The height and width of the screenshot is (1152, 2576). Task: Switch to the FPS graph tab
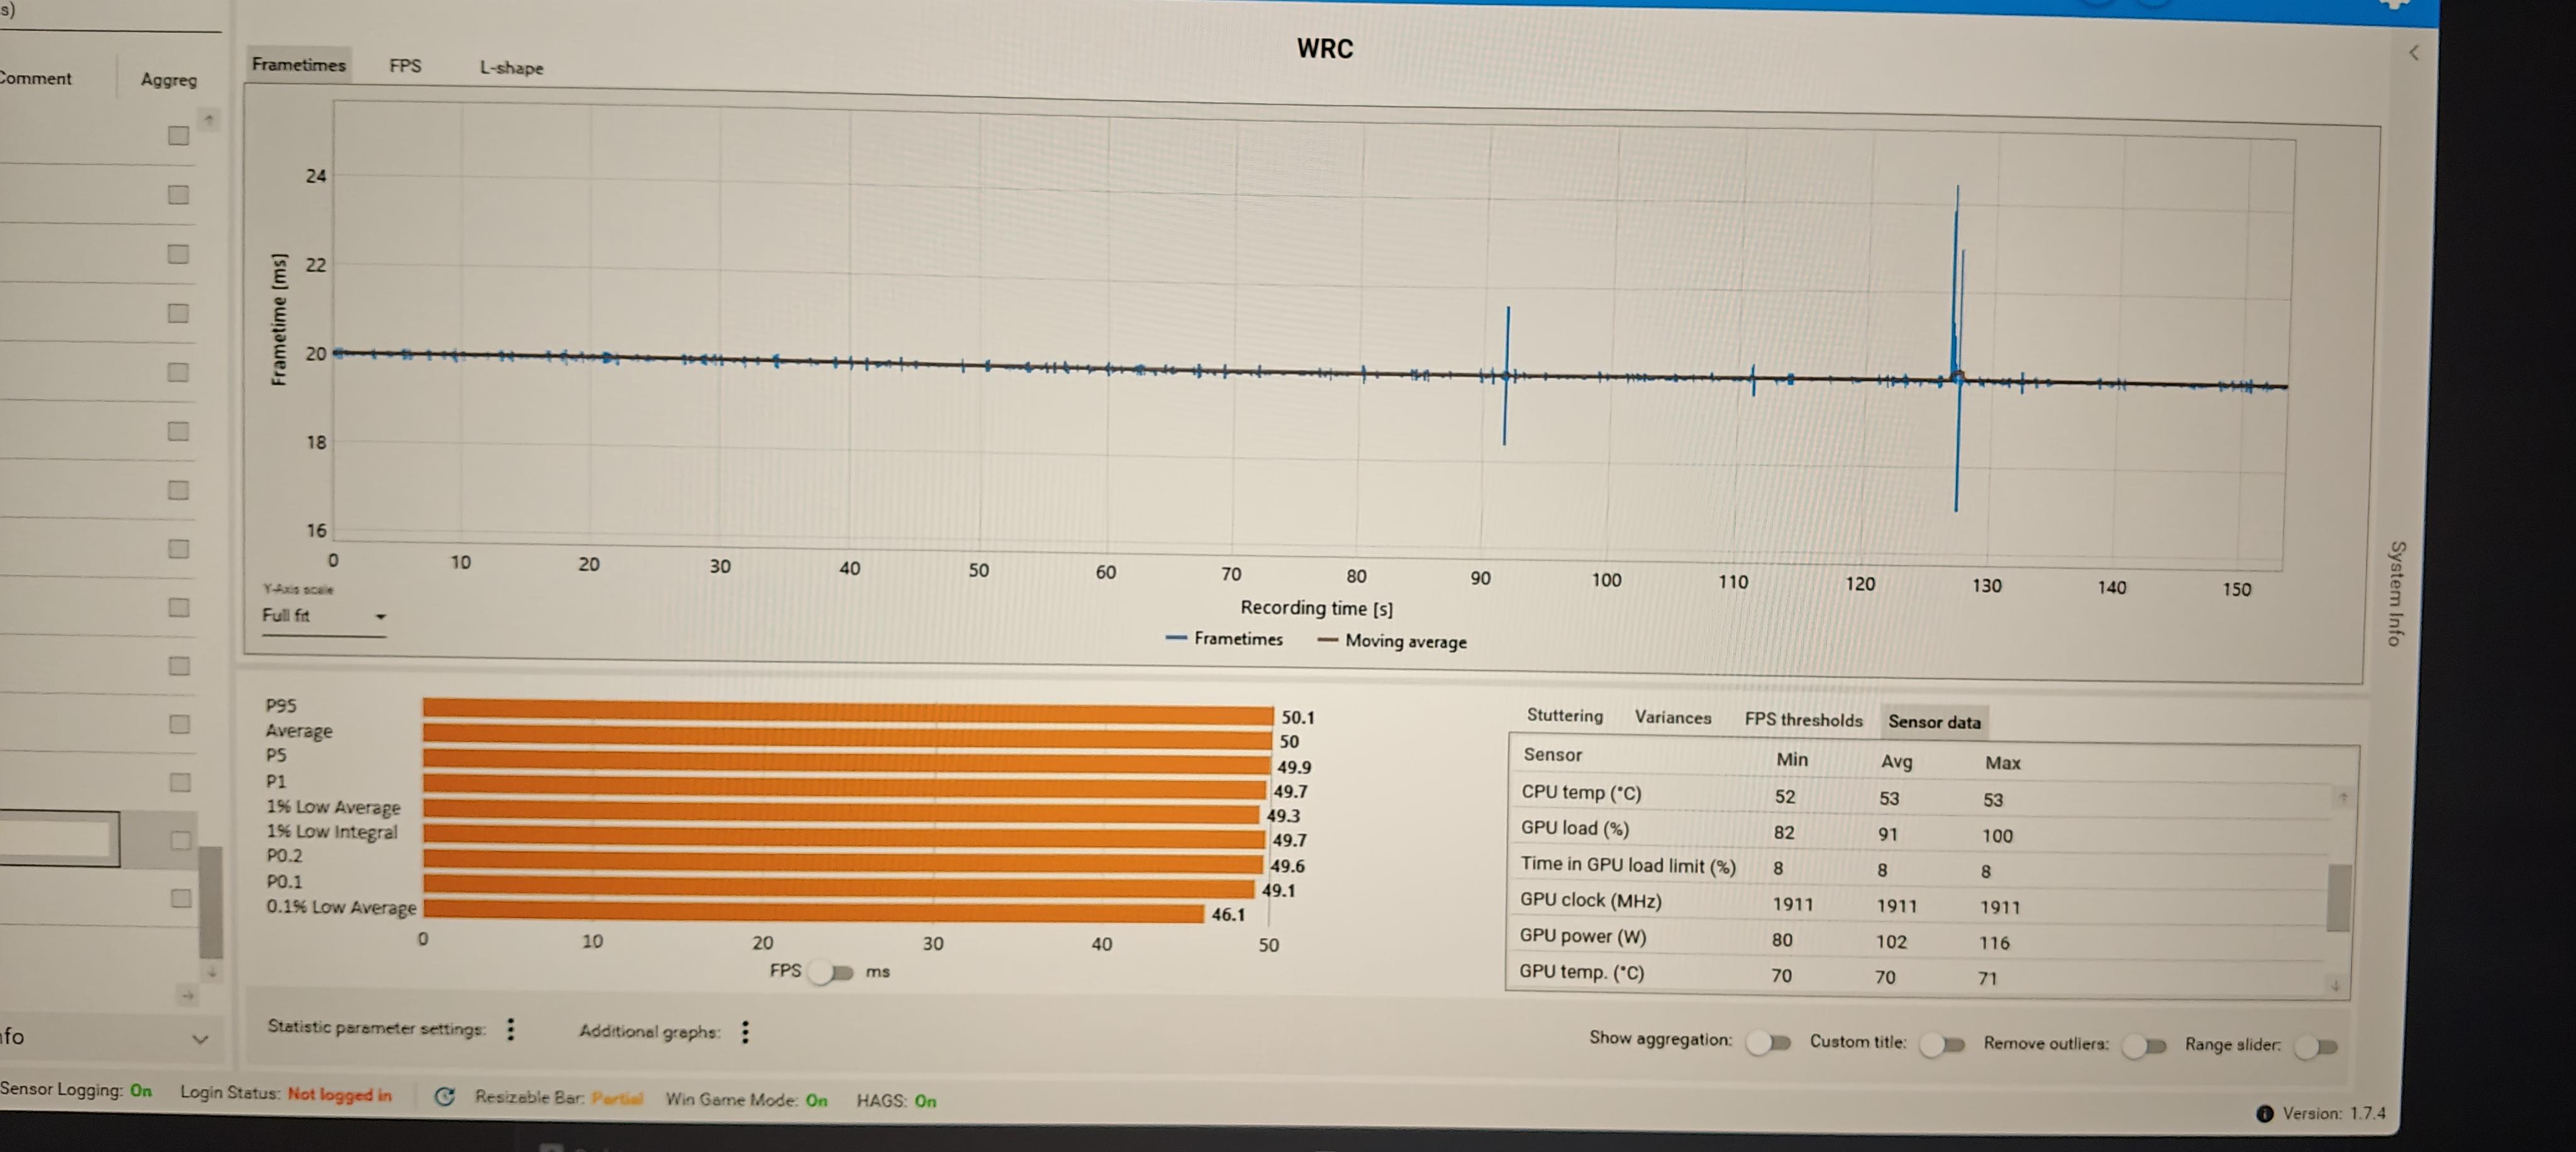pos(405,66)
